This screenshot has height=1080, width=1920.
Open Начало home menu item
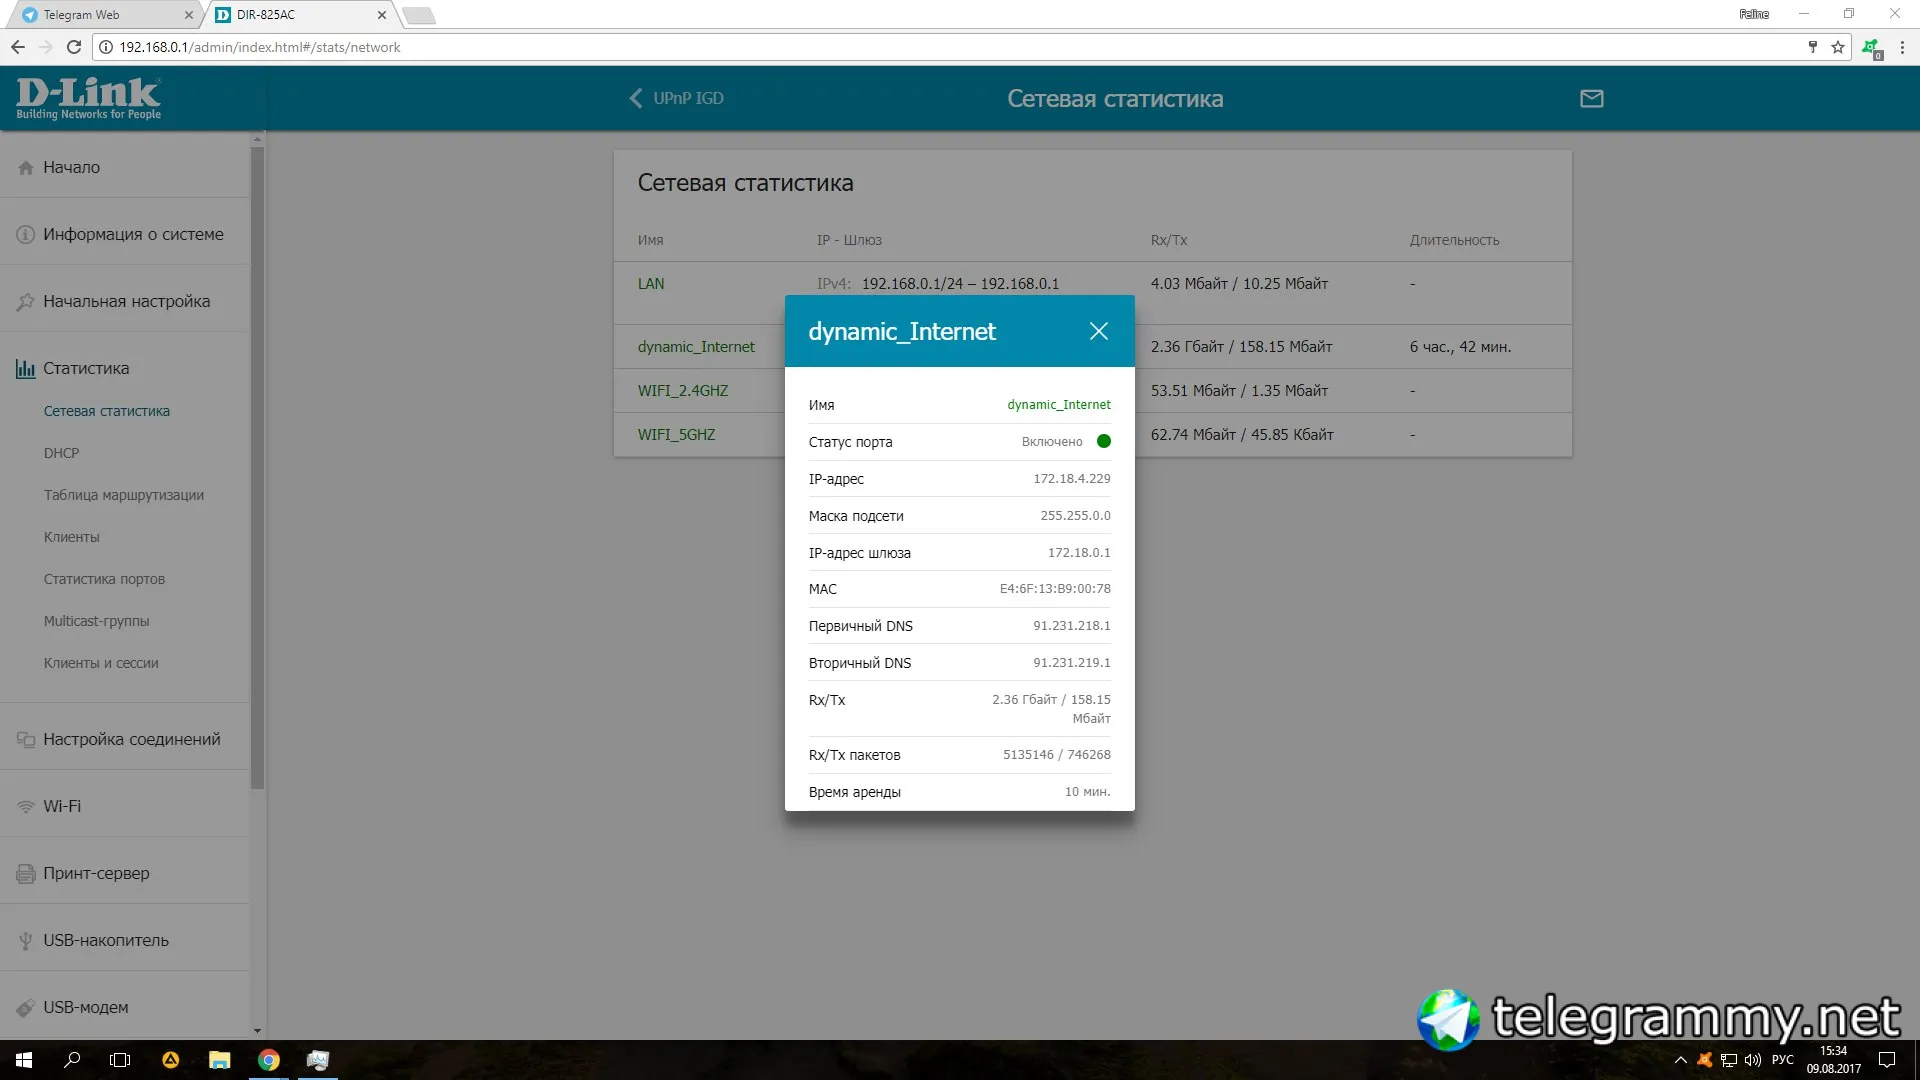pos(71,167)
